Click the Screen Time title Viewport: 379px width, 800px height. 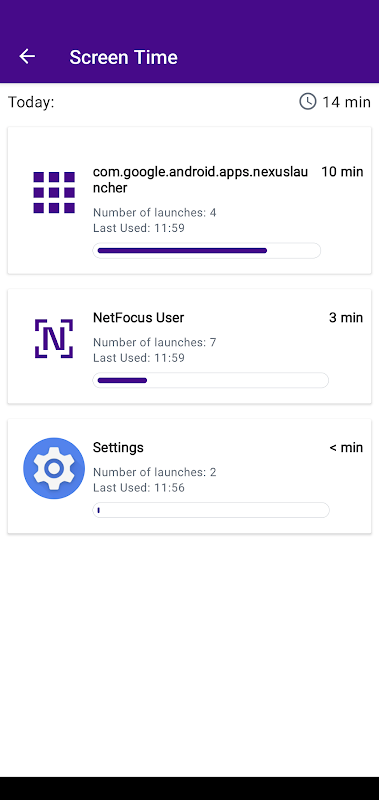[x=123, y=57]
